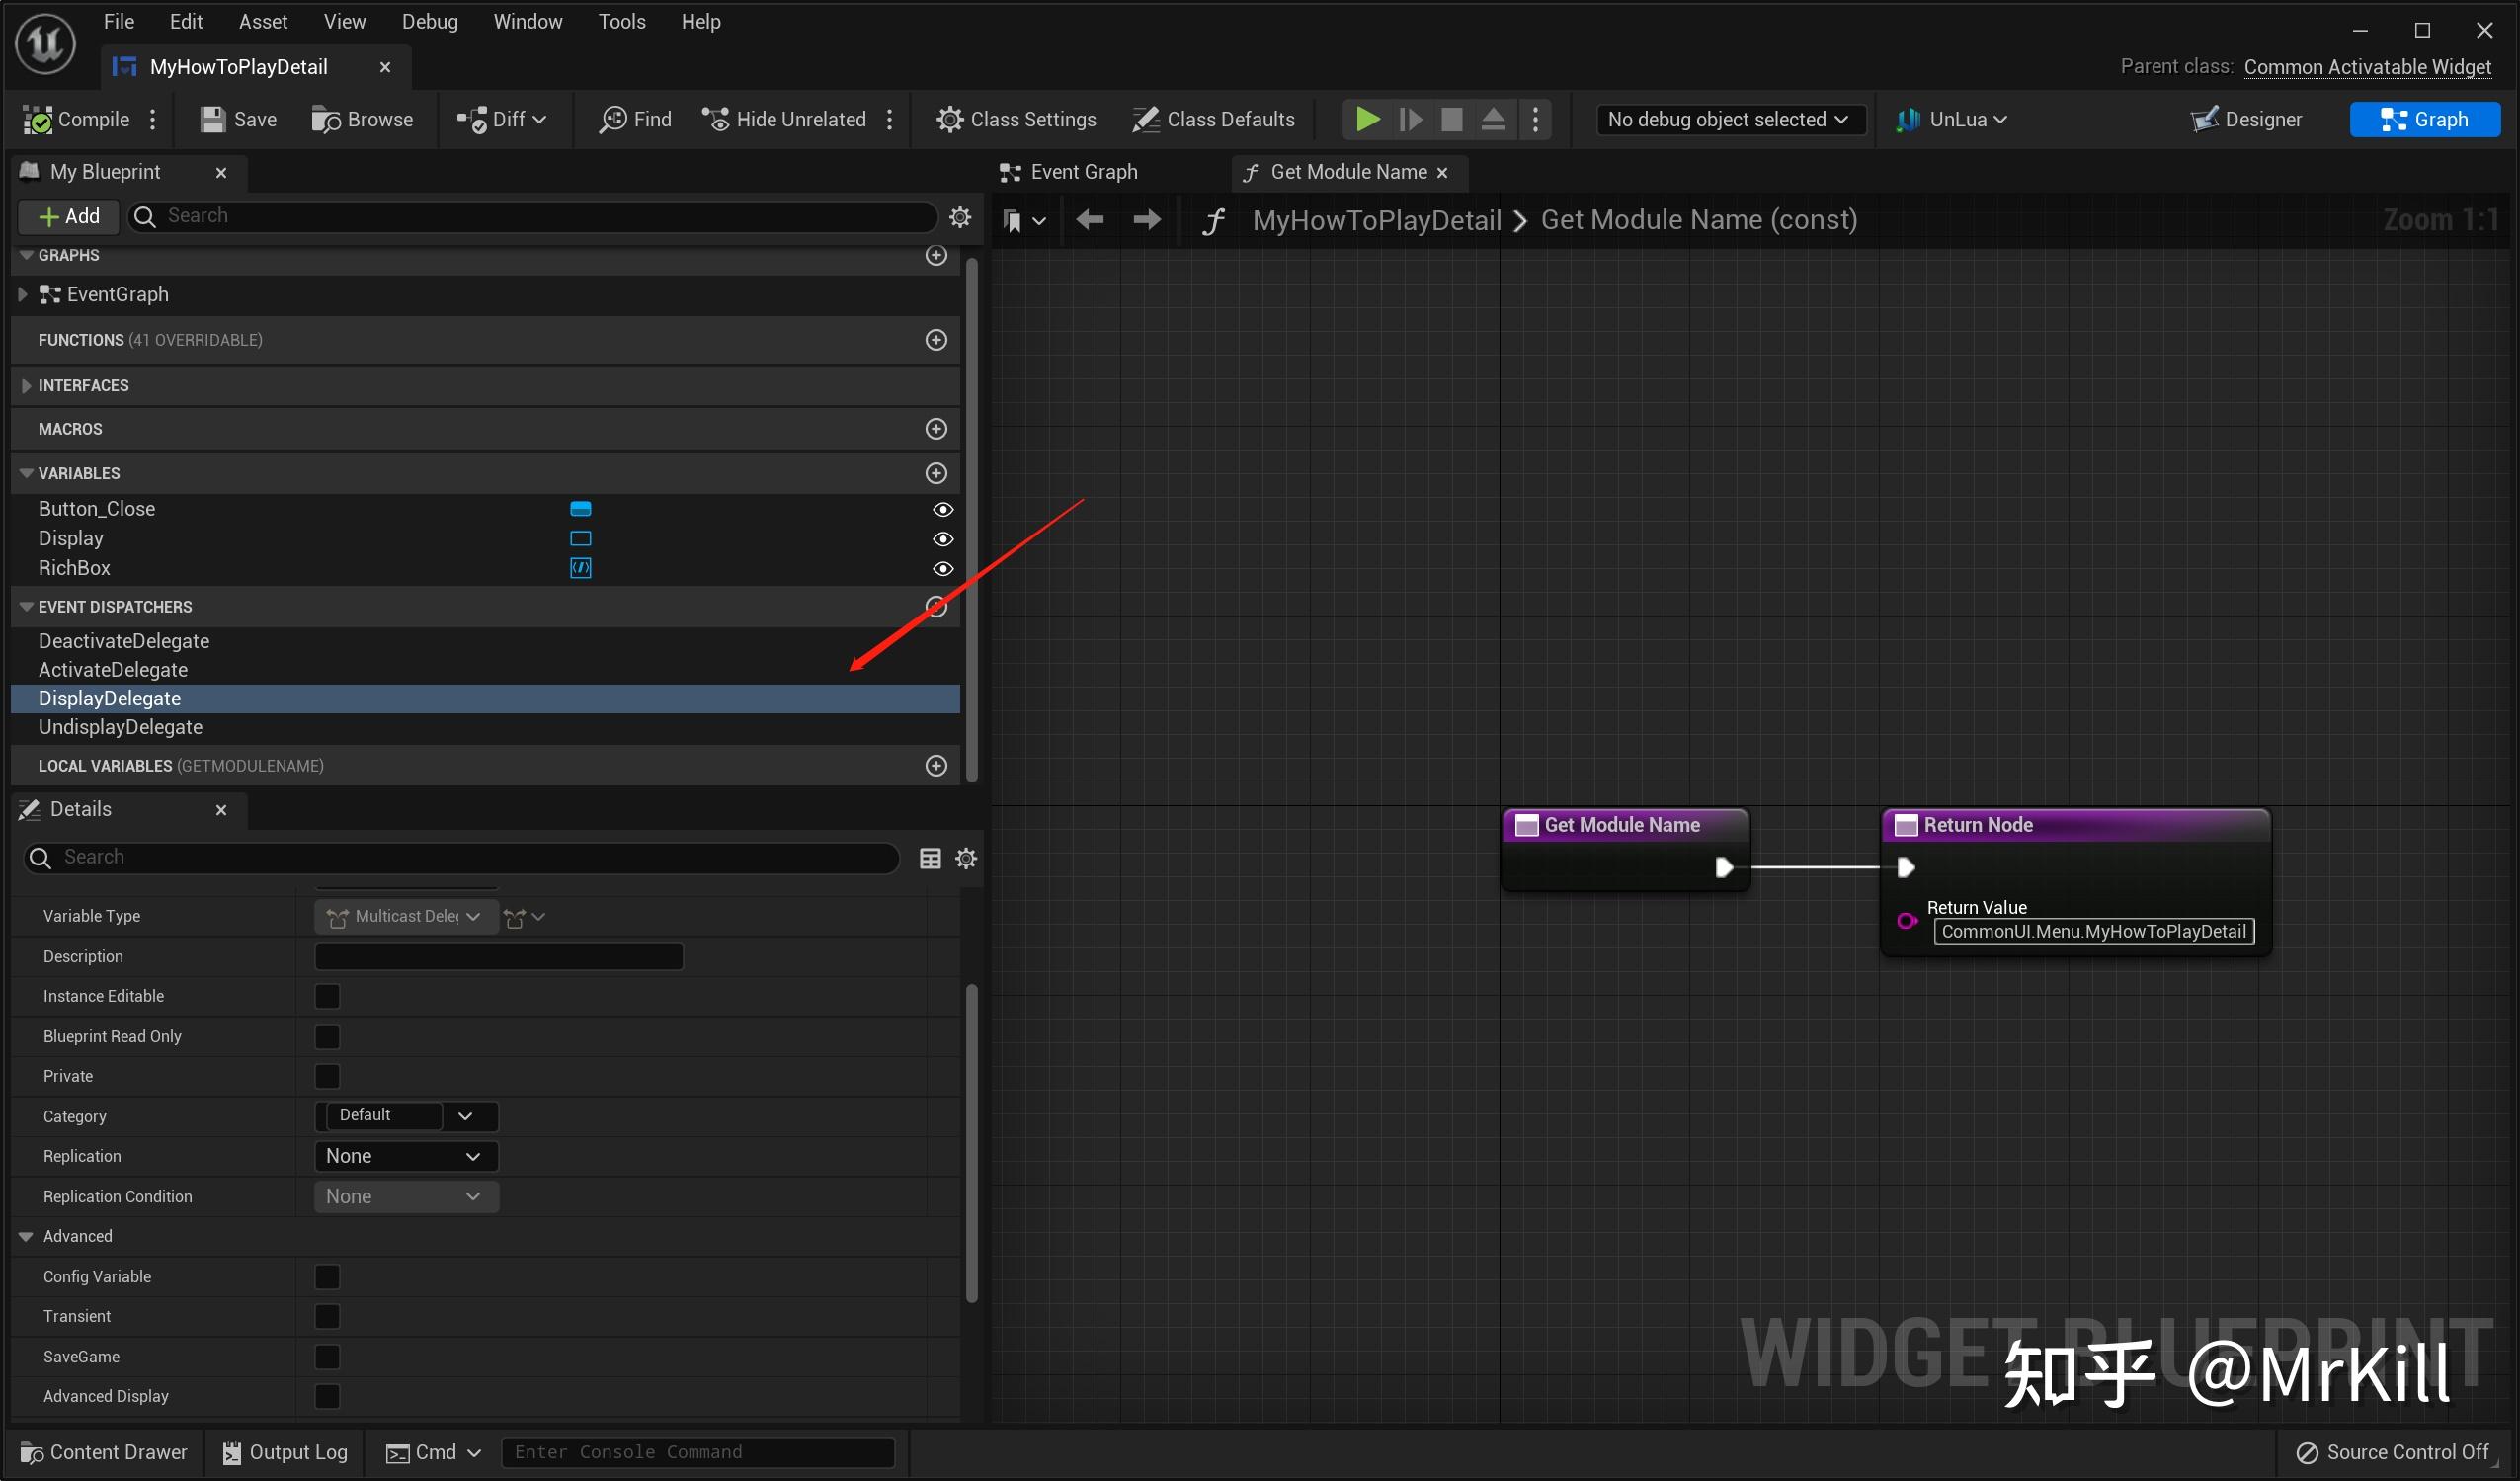Click the Description input field
This screenshot has height=1481, width=2520.
(498, 957)
